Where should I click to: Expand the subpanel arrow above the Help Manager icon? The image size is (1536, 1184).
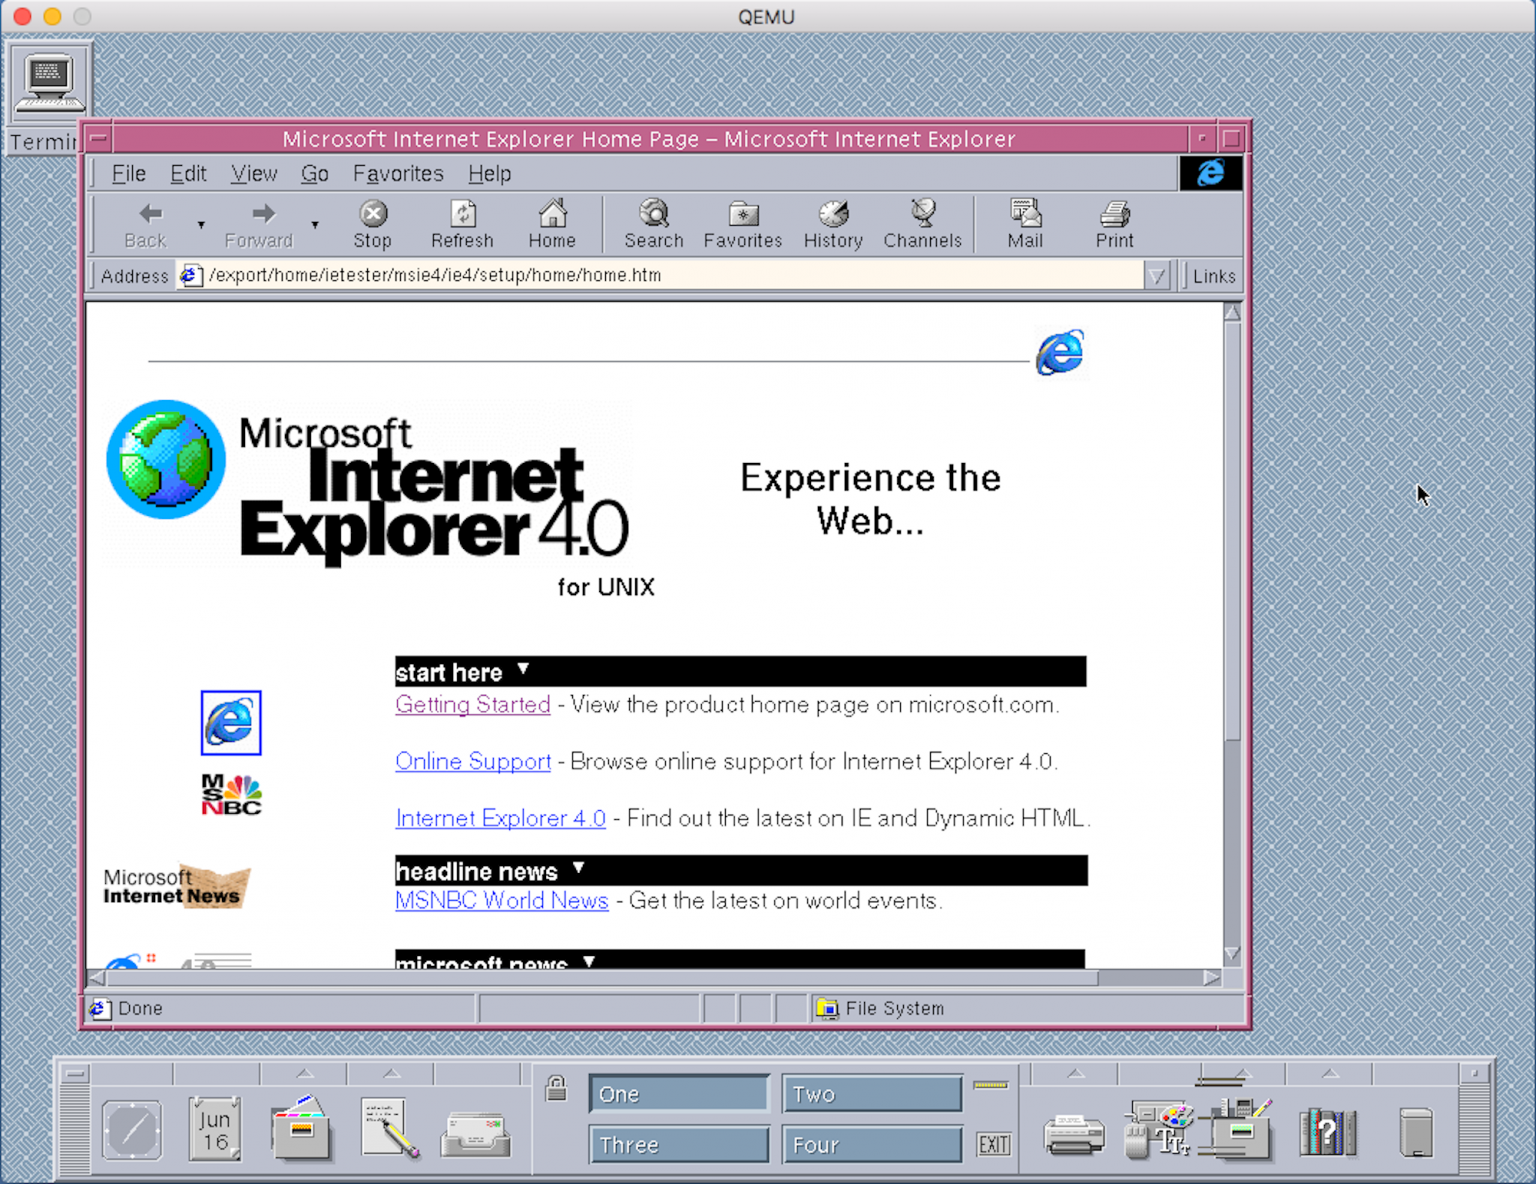[1331, 1074]
